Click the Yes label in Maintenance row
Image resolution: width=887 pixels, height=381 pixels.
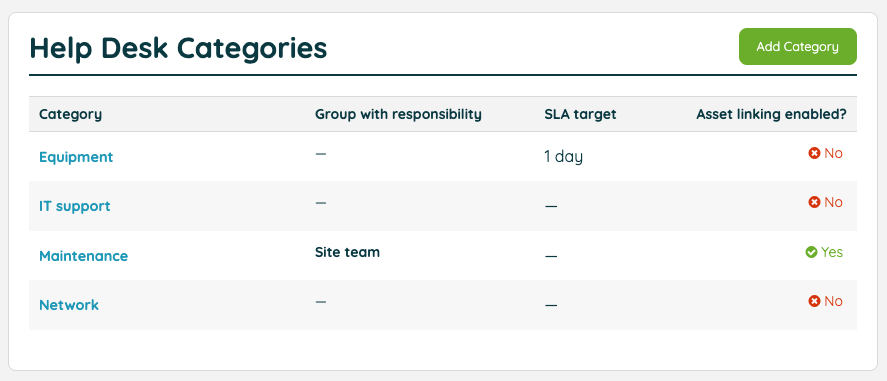(x=832, y=252)
